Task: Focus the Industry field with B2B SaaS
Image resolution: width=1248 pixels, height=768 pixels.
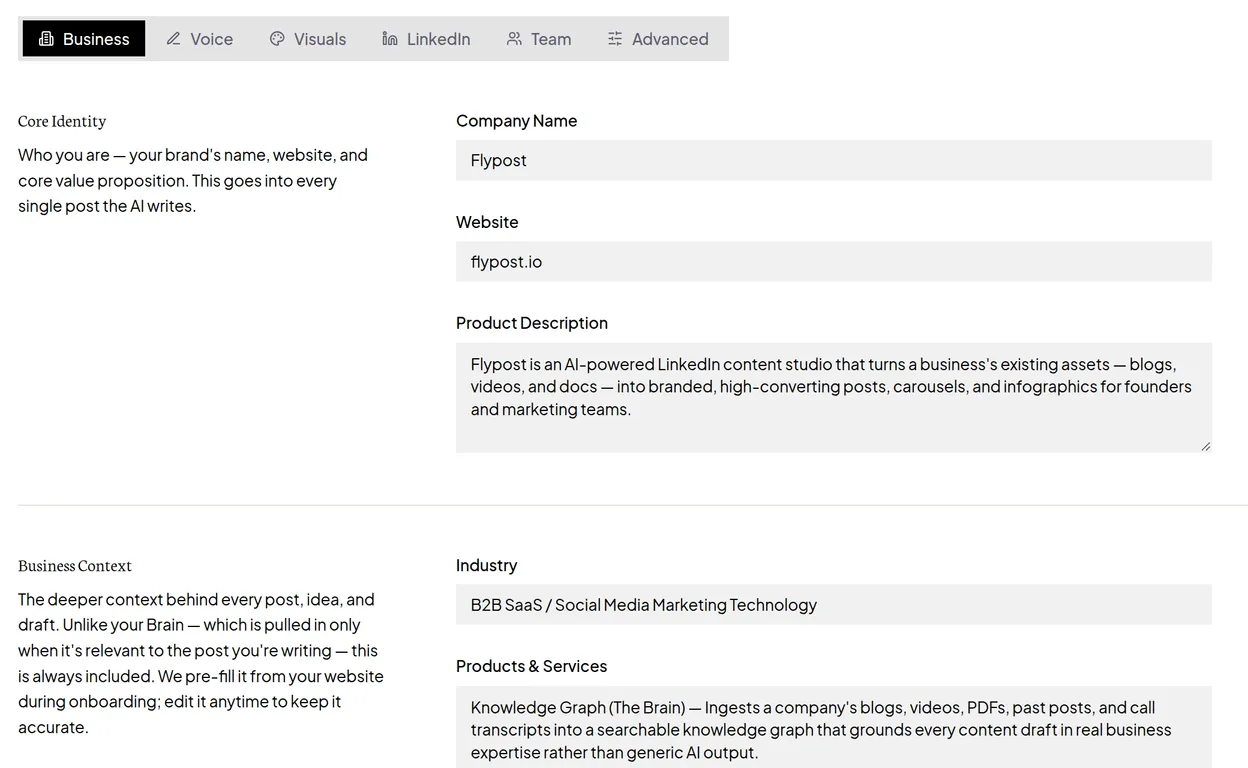Action: [834, 605]
